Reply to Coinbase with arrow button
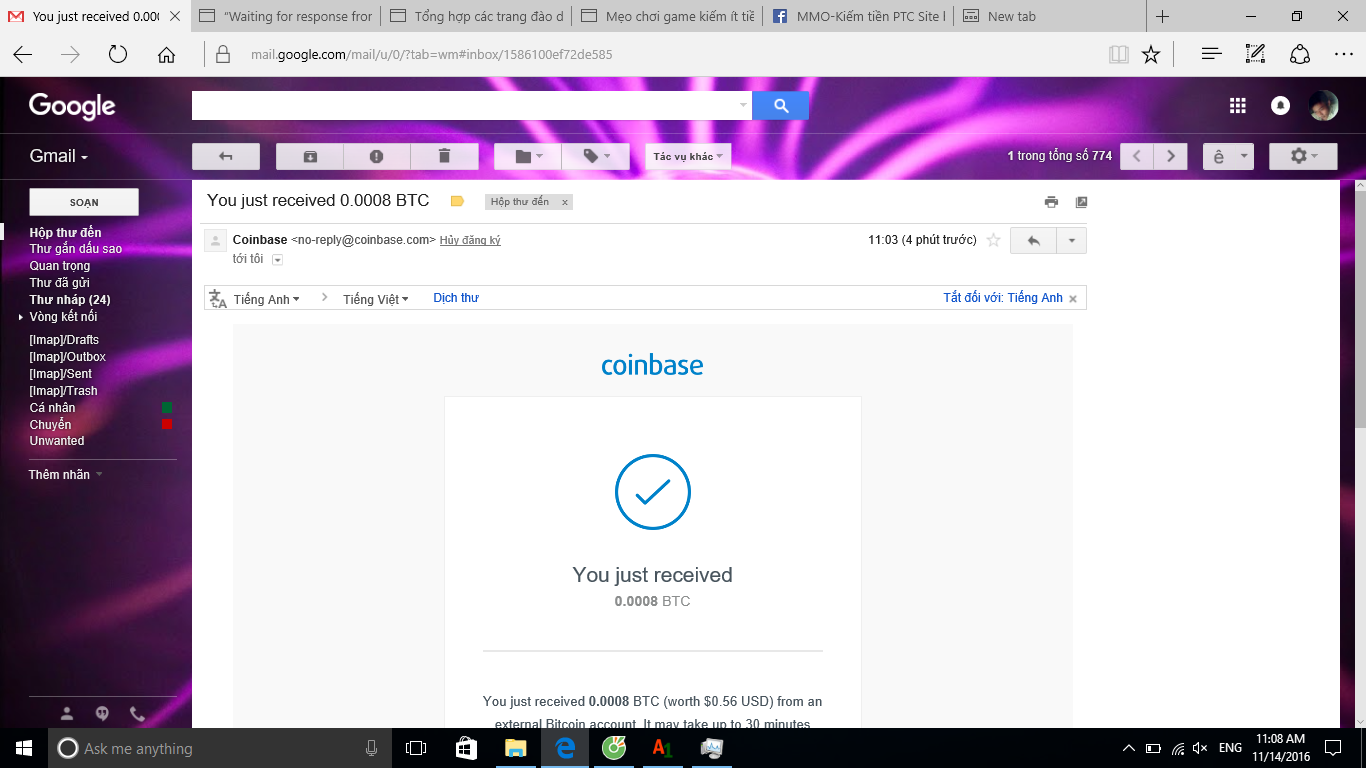1366x768 pixels. (1033, 241)
